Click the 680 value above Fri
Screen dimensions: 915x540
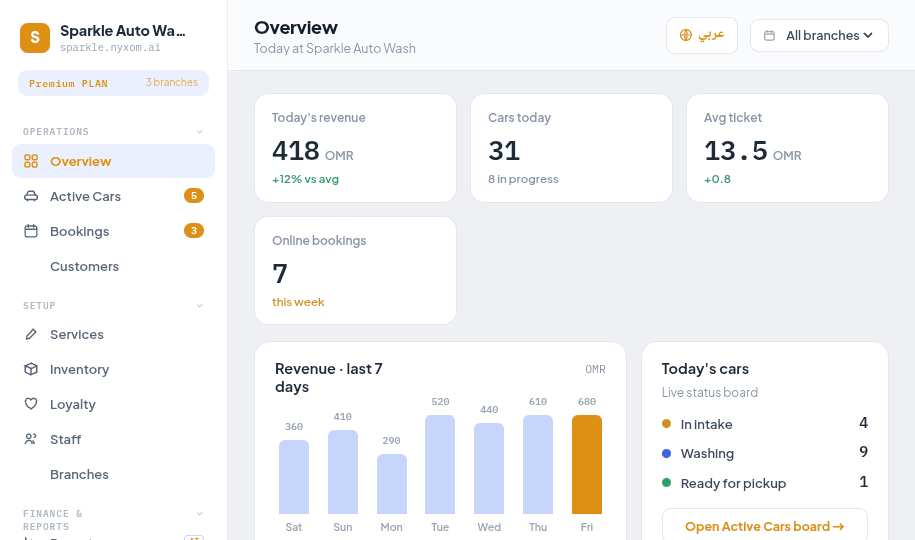(x=586, y=402)
